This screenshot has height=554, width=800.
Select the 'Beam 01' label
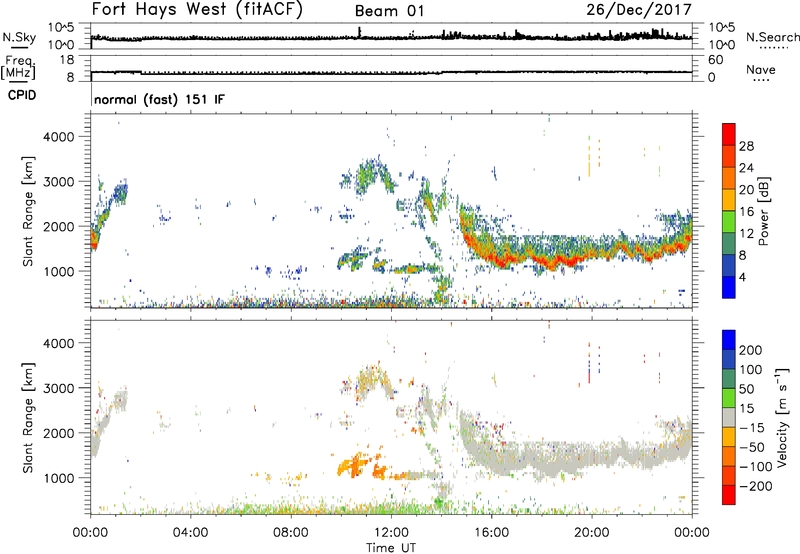coord(389,11)
